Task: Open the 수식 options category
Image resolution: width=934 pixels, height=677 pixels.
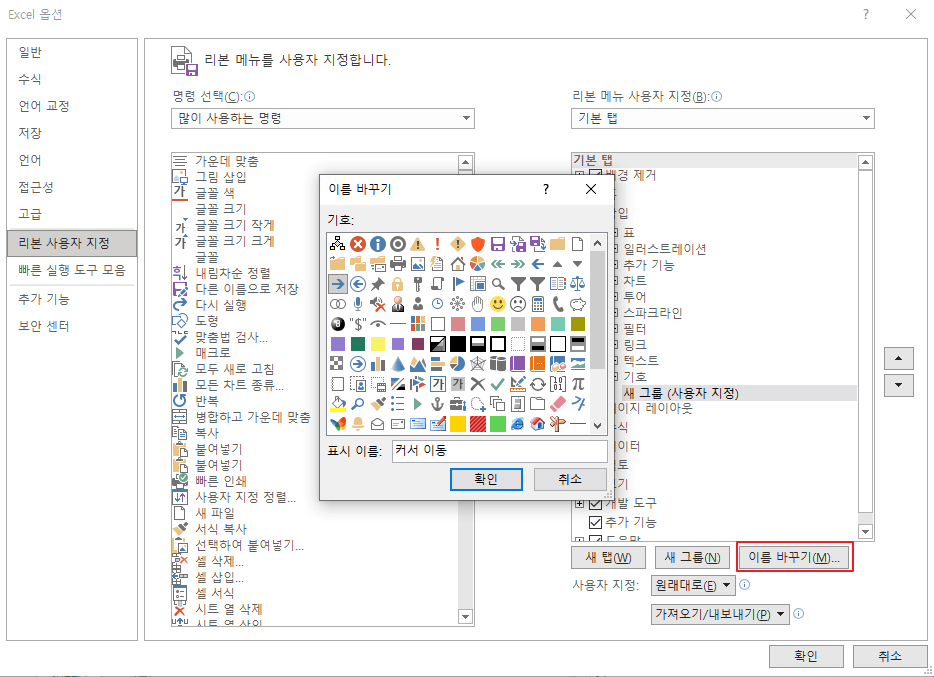Action: [30, 79]
